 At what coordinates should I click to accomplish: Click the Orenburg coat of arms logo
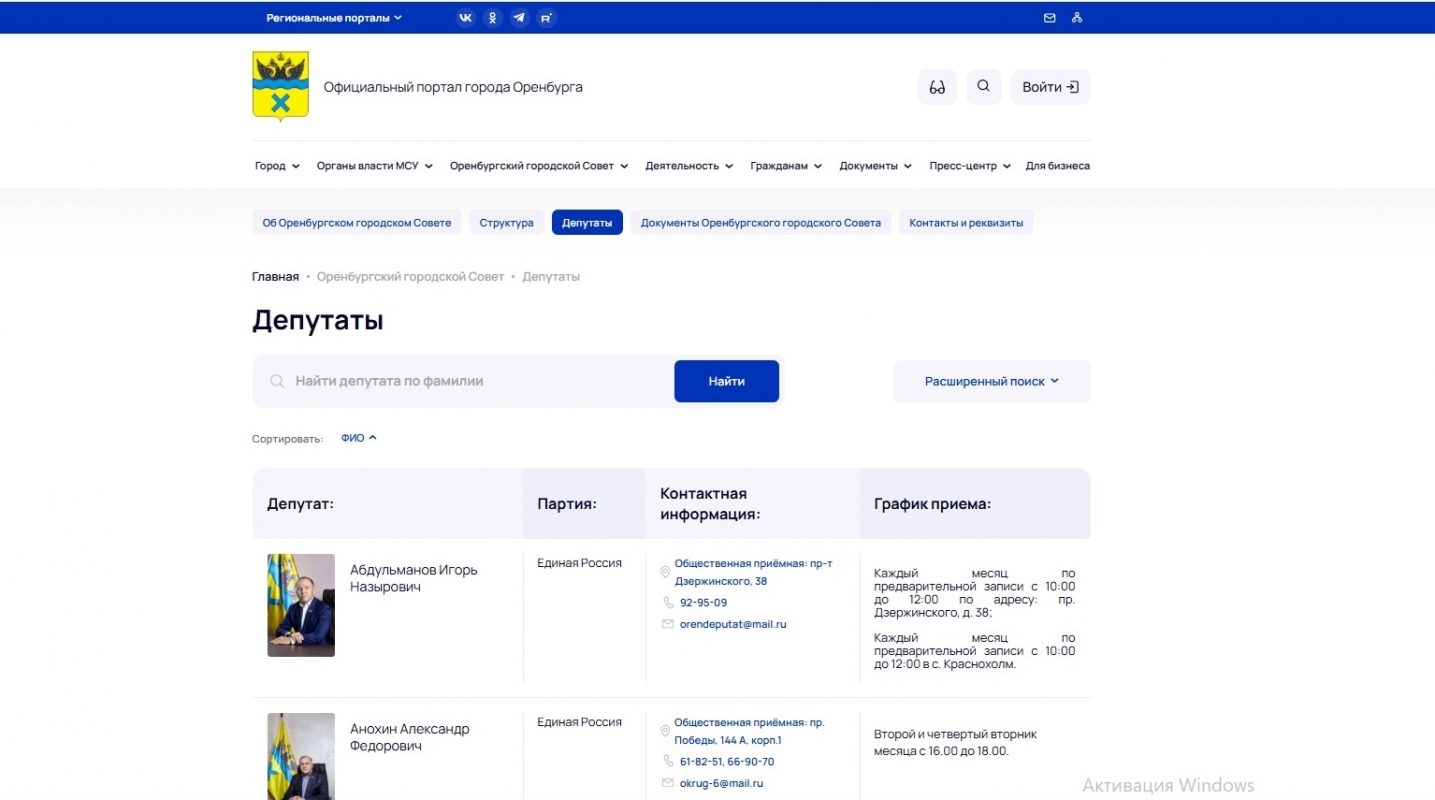(x=280, y=86)
